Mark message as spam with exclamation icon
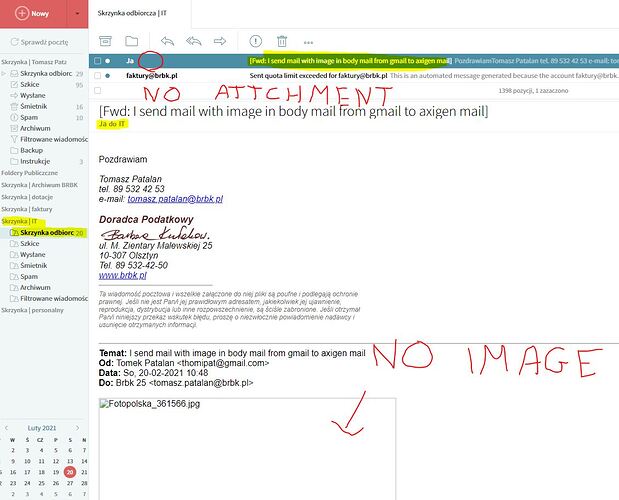The image size is (619, 500). click(x=255, y=41)
